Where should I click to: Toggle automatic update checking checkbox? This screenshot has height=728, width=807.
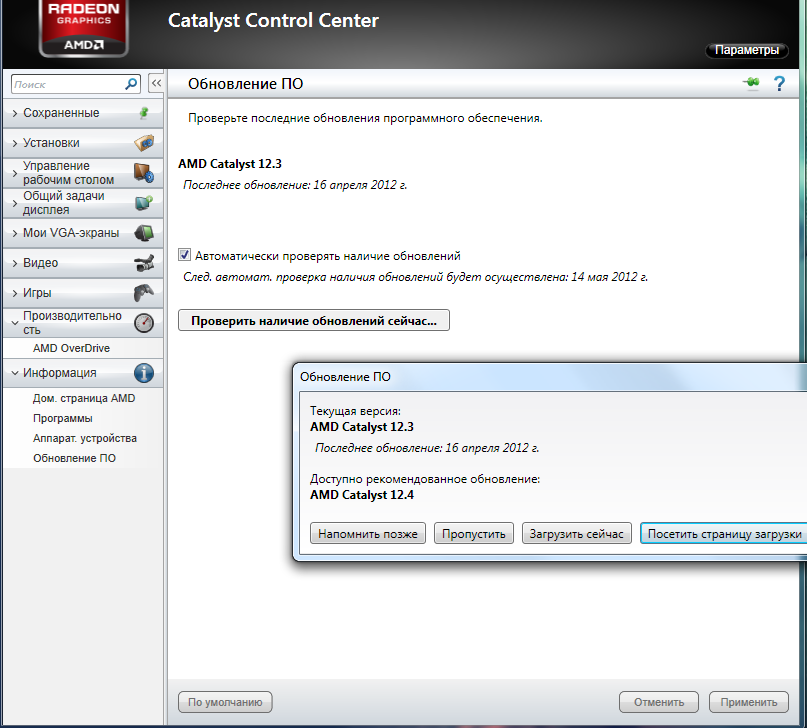coord(184,255)
